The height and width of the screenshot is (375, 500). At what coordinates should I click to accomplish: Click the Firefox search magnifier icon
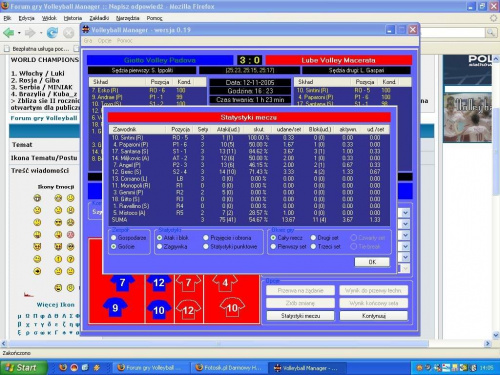(490, 32)
